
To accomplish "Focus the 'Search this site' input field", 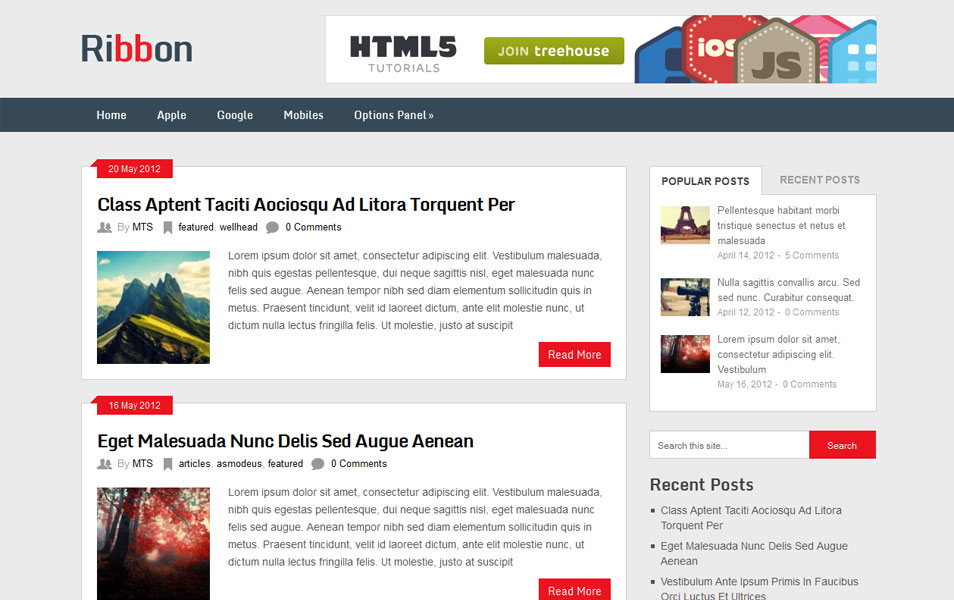I will [729, 445].
